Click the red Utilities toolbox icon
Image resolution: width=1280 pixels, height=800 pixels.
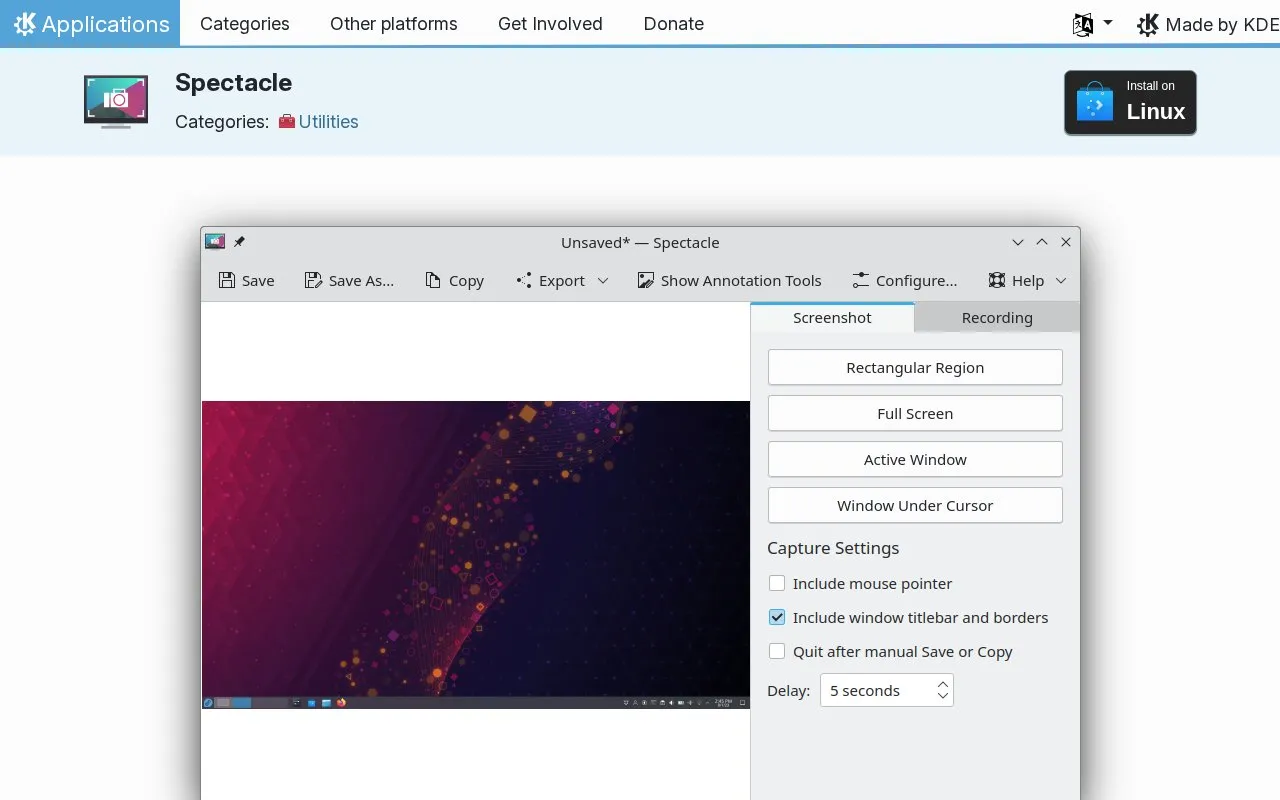(x=287, y=122)
